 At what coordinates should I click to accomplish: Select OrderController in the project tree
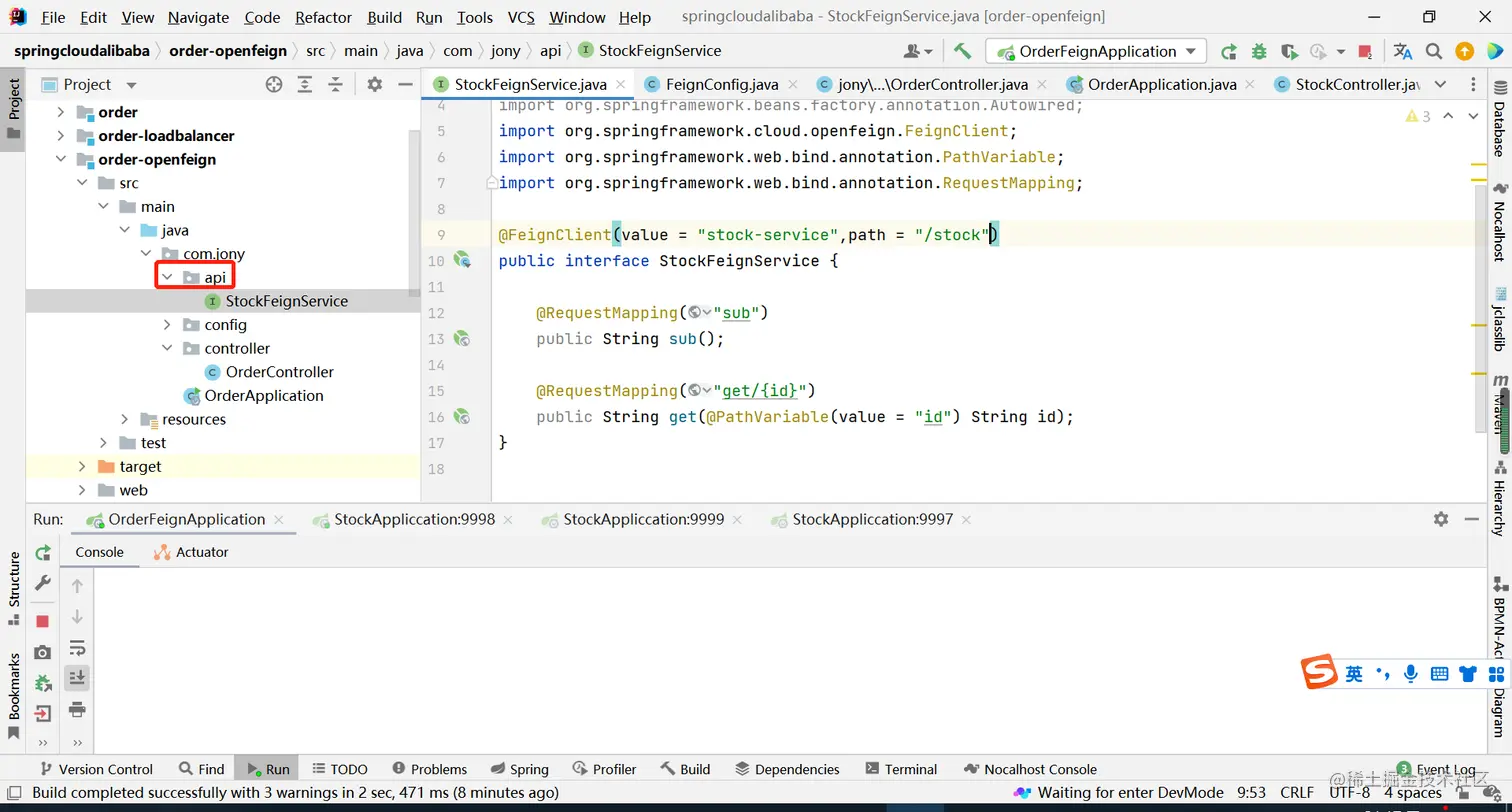[x=280, y=372]
